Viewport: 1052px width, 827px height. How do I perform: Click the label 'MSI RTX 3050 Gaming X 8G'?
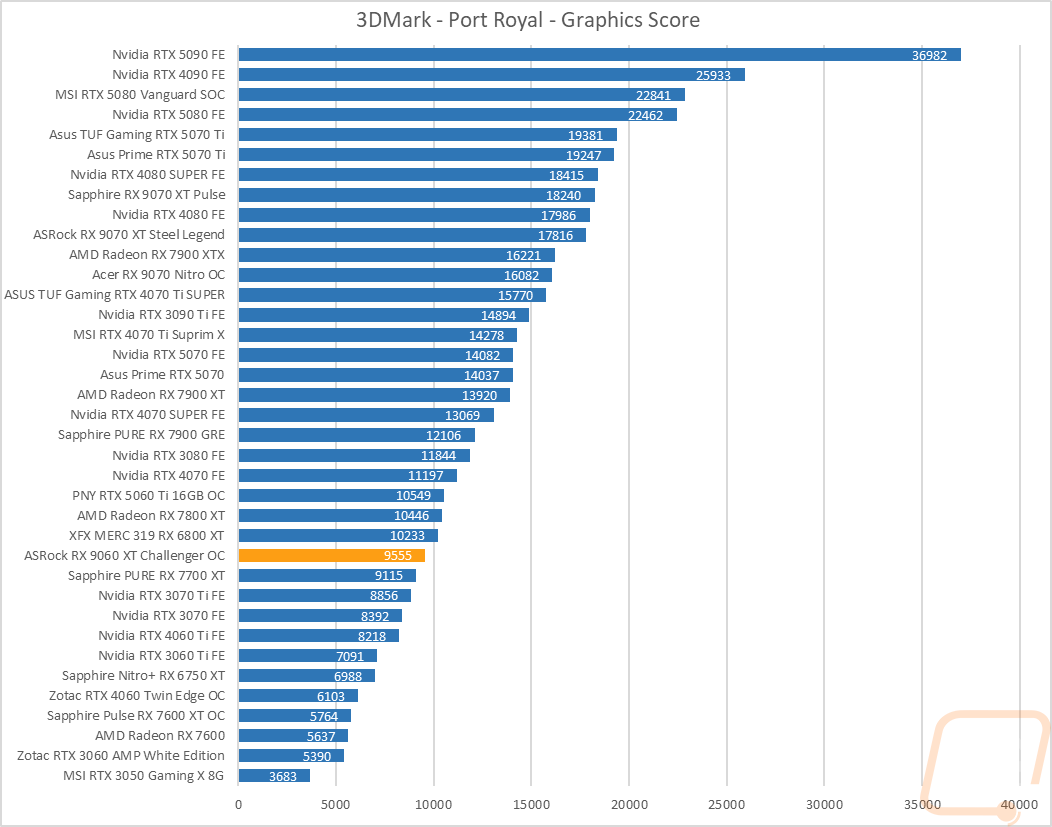click(x=144, y=776)
